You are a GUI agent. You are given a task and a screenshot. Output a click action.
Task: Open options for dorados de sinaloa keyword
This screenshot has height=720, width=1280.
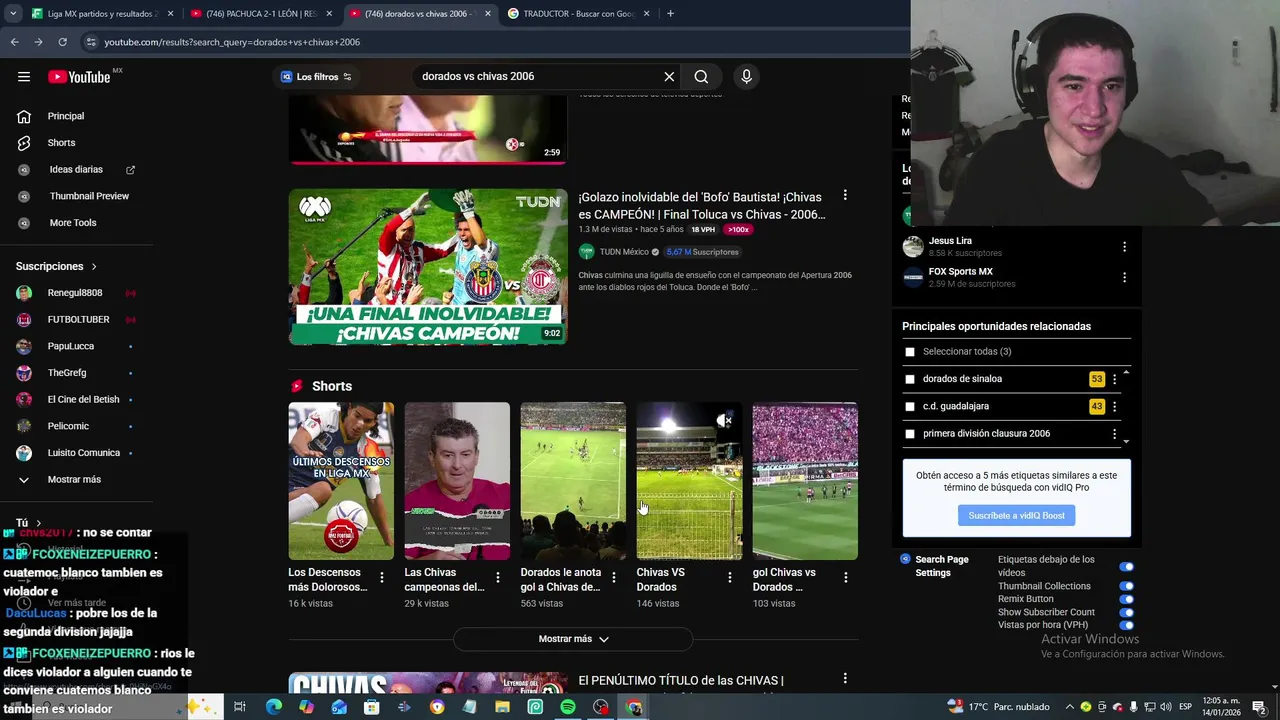1114,379
